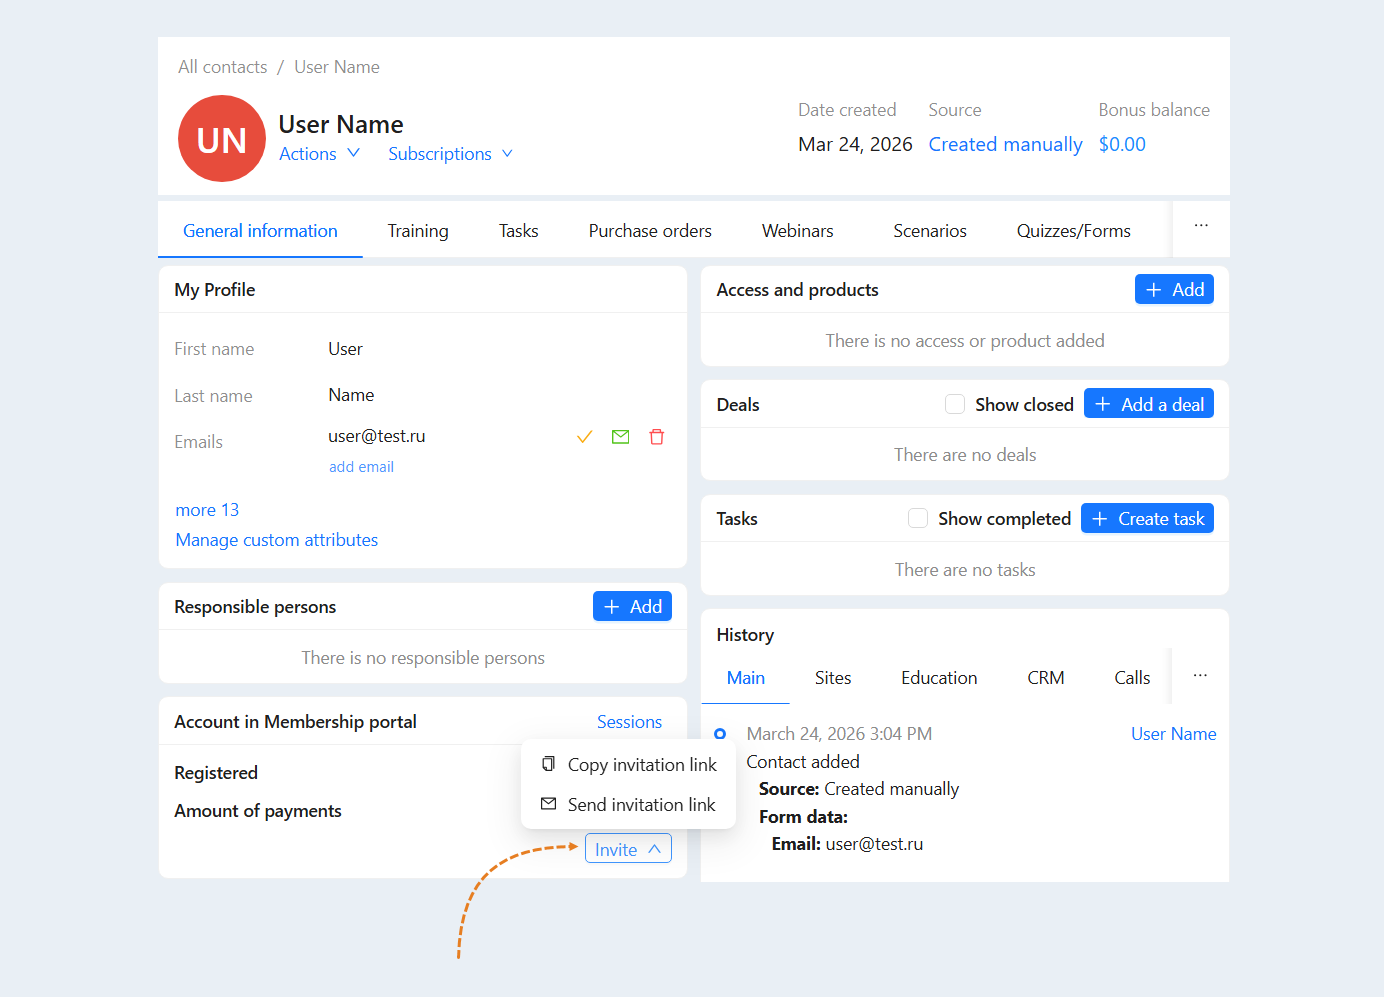Open the Sessions link
Image resolution: width=1384 pixels, height=997 pixels.
[629, 722]
